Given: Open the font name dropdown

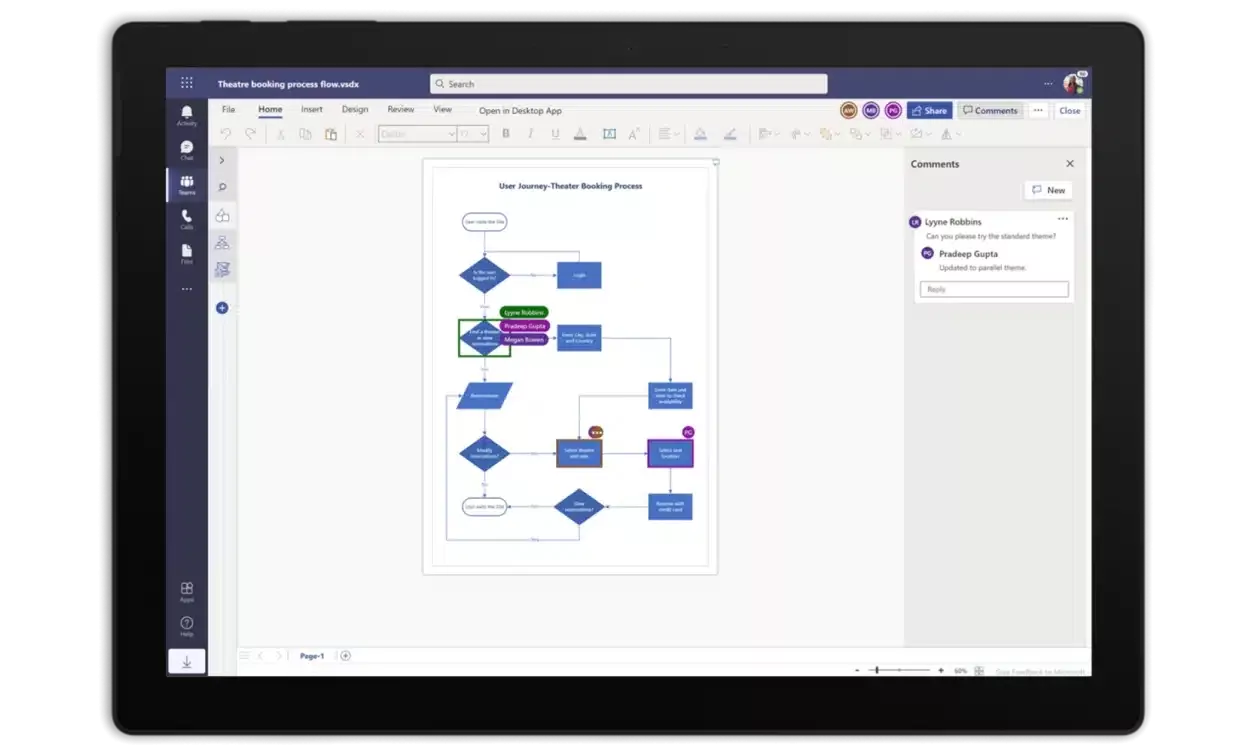Looking at the screenshot, I should click(417, 134).
